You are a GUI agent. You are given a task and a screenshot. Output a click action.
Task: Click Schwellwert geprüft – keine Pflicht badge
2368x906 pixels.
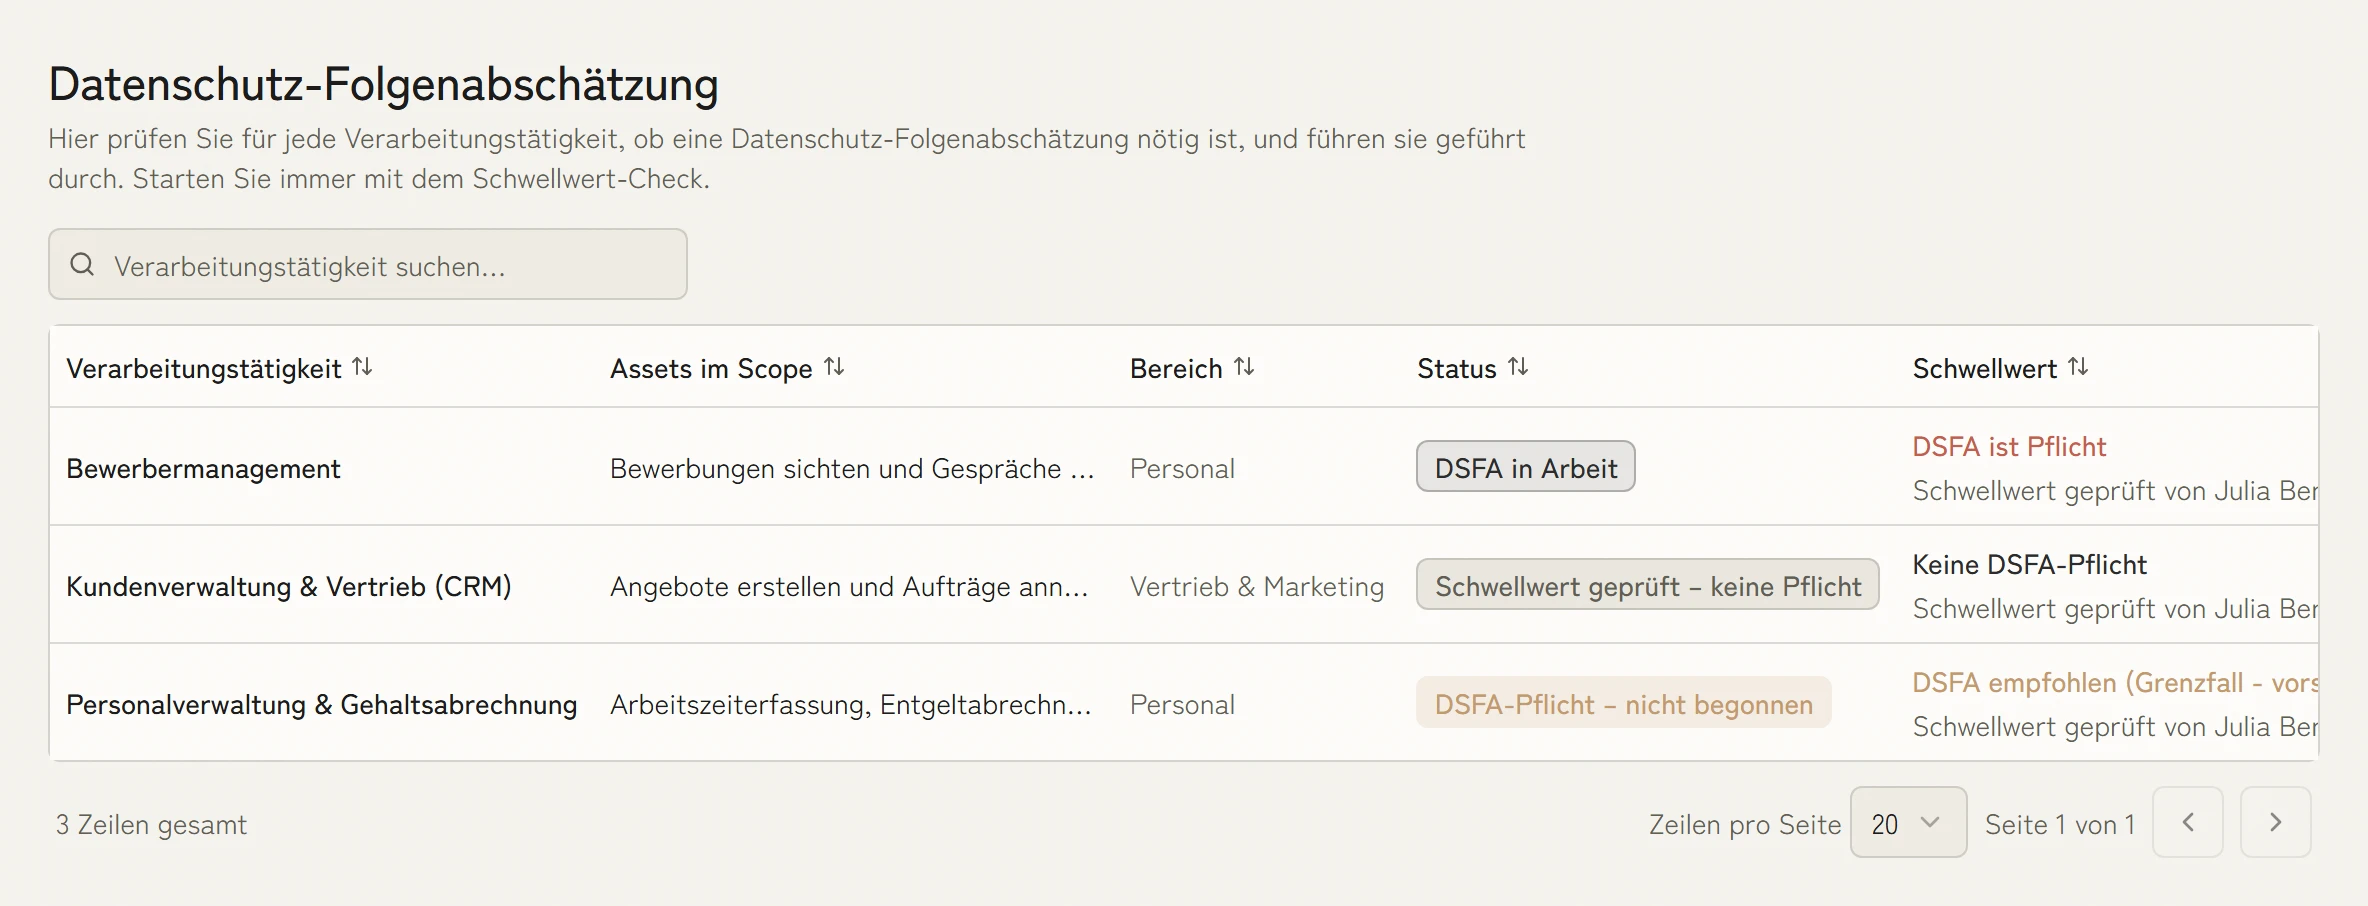click(1648, 585)
